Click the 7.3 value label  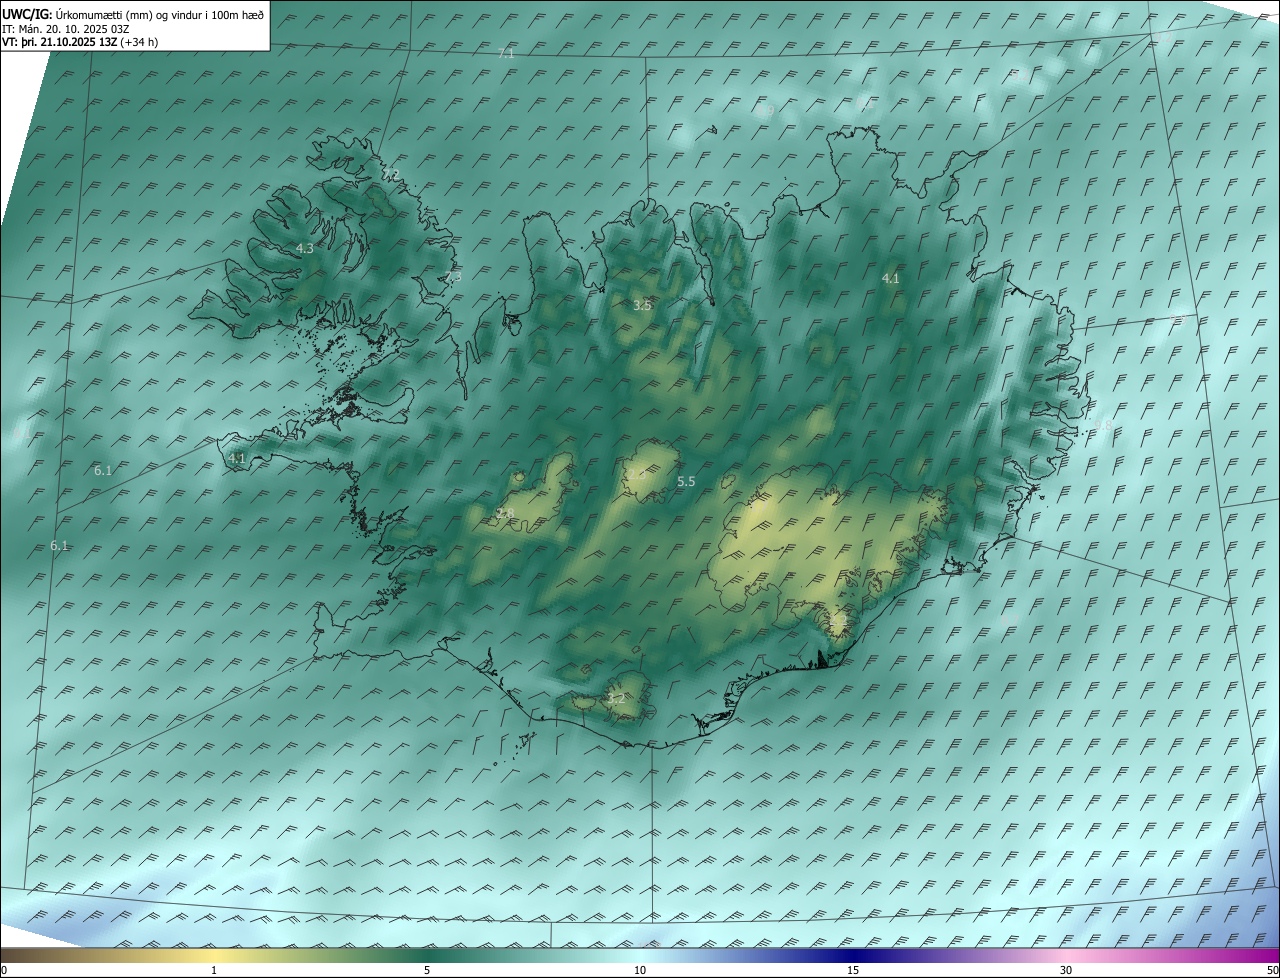(453, 277)
